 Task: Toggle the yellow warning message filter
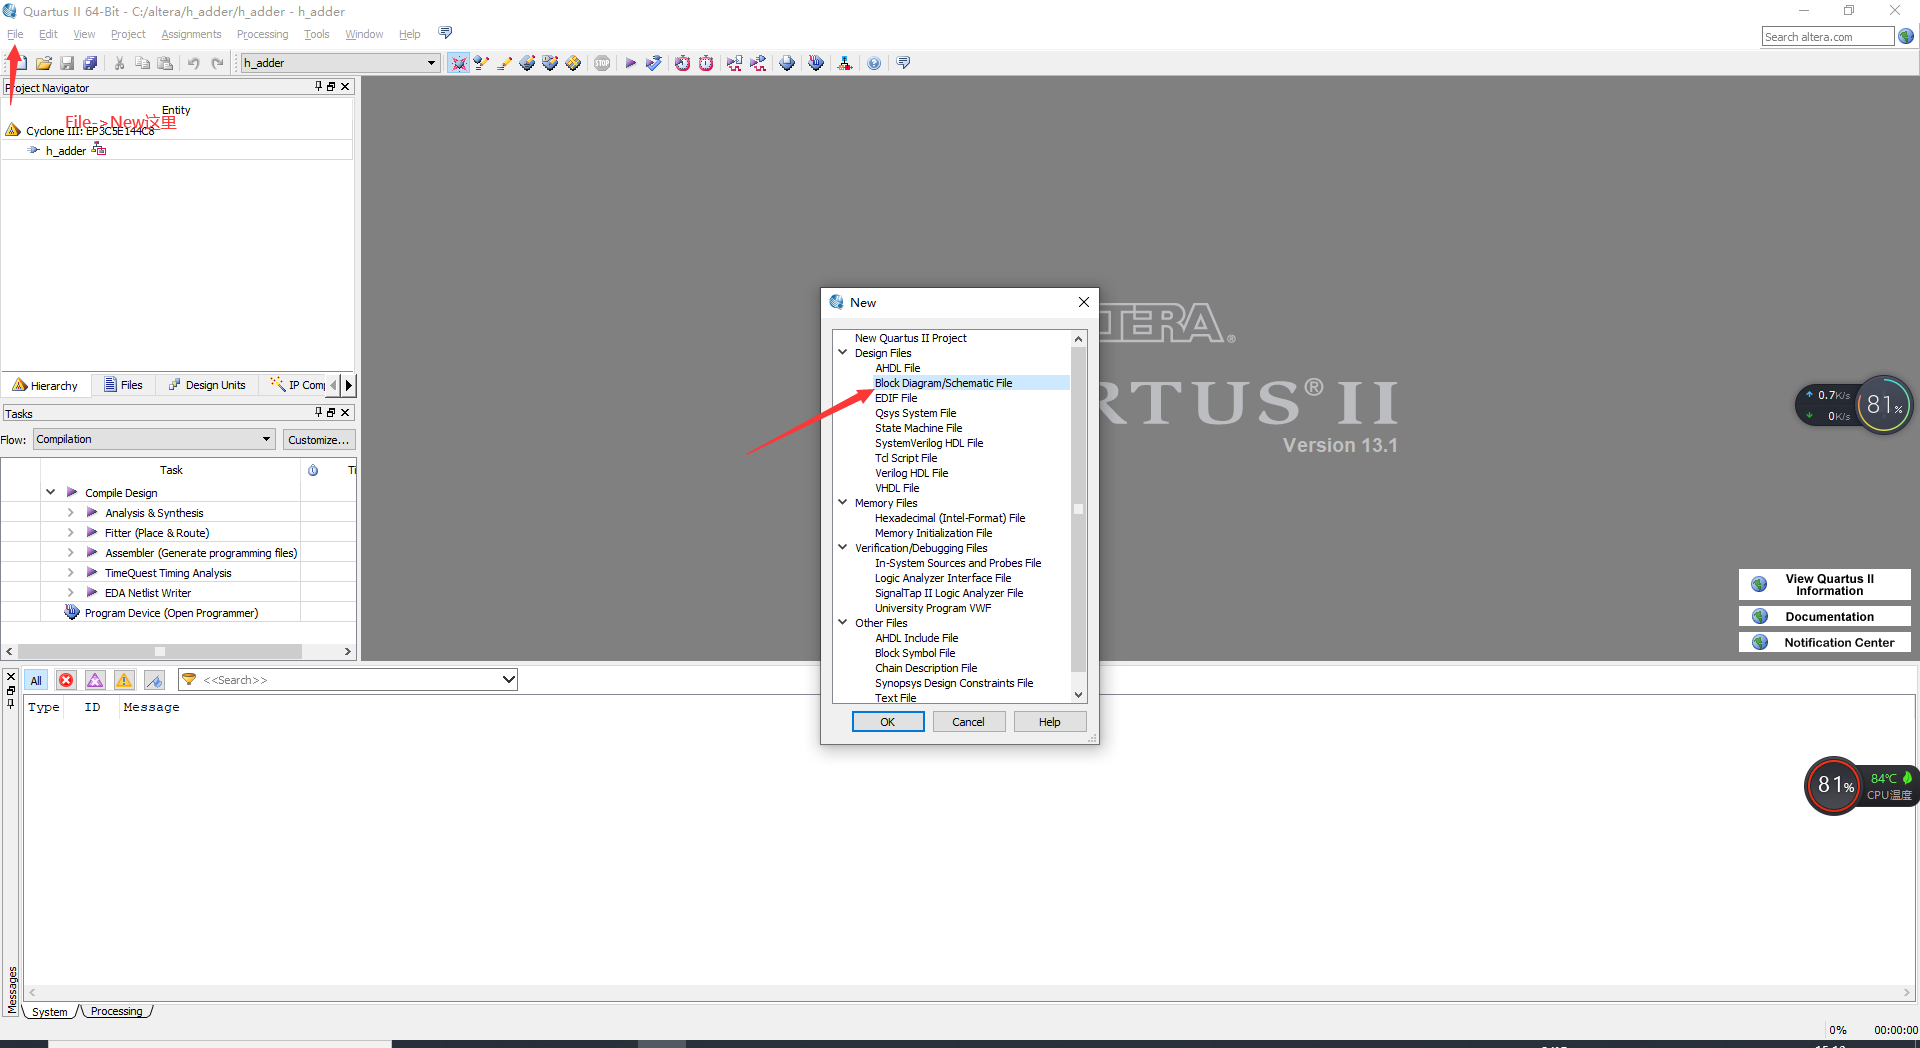[124, 680]
